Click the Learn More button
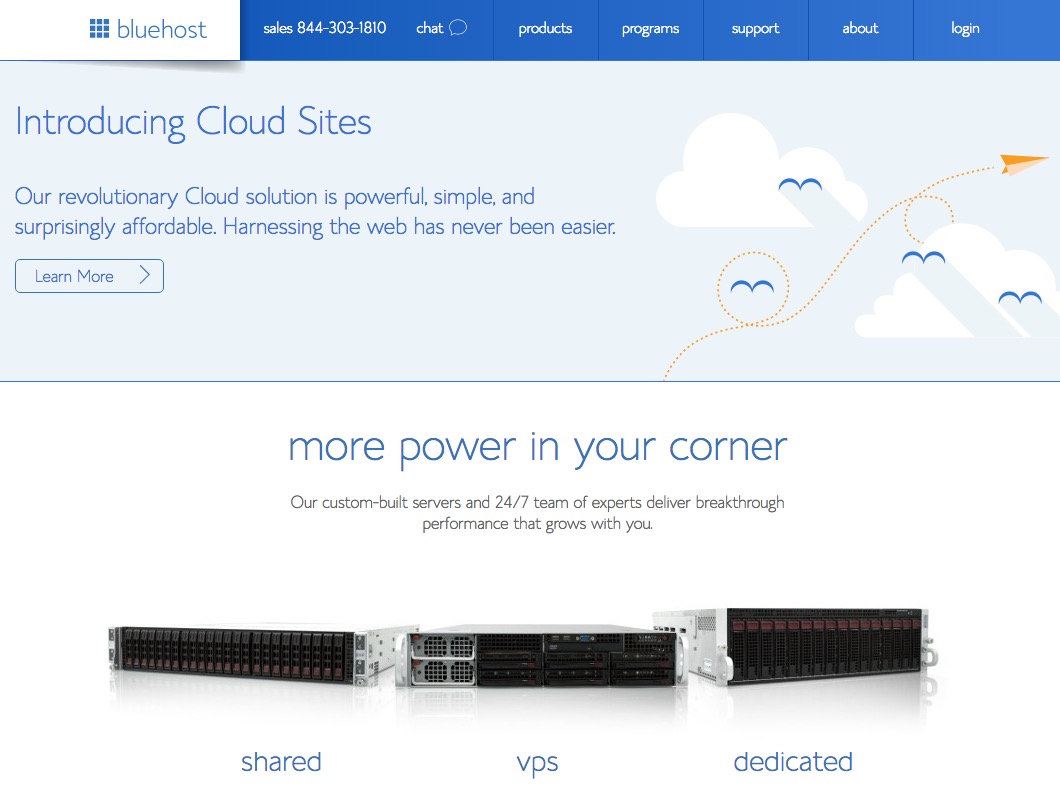Screen dimensions: 1060x786 coord(89,276)
